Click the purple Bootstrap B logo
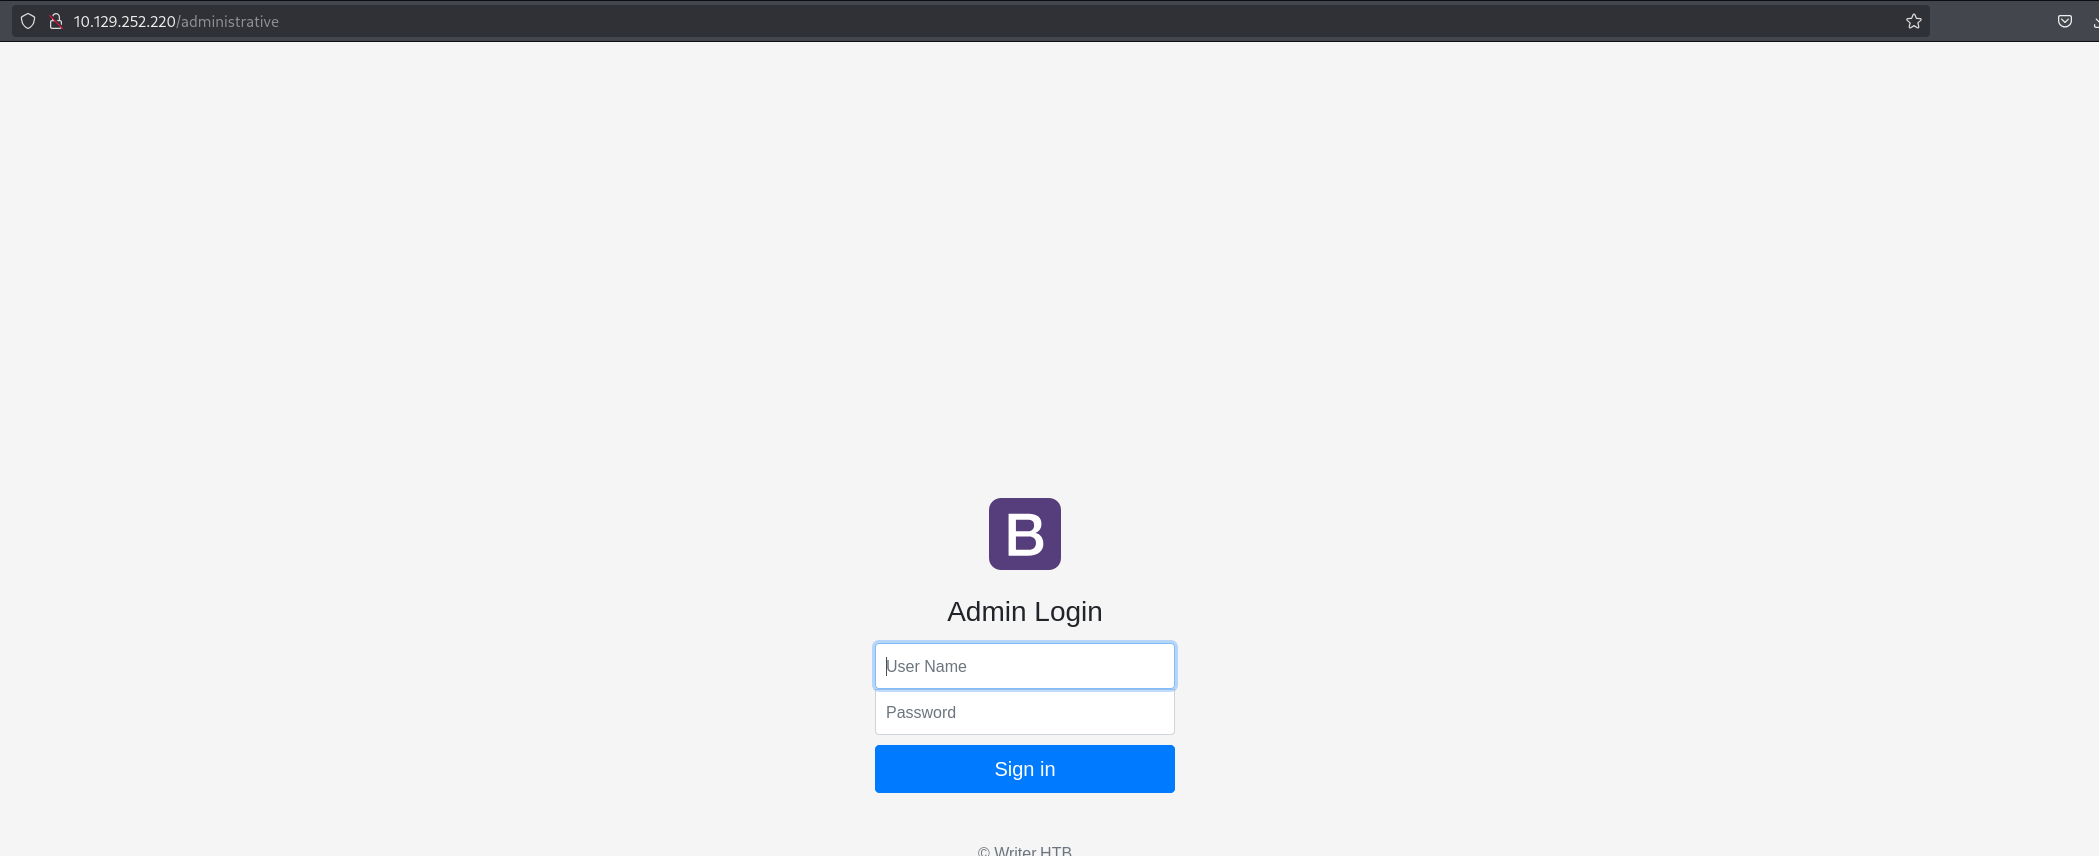This screenshot has height=856, width=2099. [x=1024, y=534]
